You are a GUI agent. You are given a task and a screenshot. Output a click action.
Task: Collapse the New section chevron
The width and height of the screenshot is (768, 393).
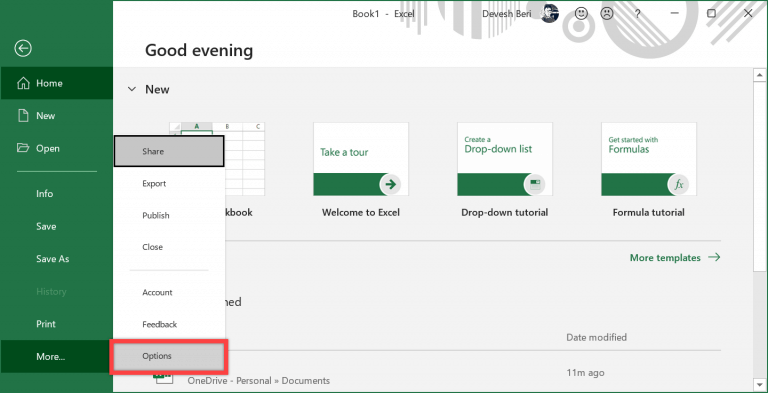(x=131, y=89)
